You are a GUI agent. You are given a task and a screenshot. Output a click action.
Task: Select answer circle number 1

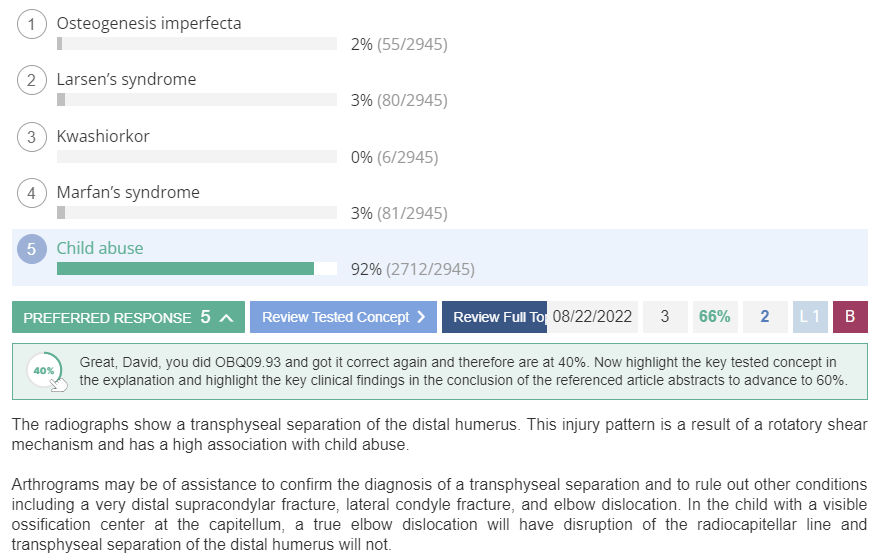pyautogui.click(x=31, y=24)
